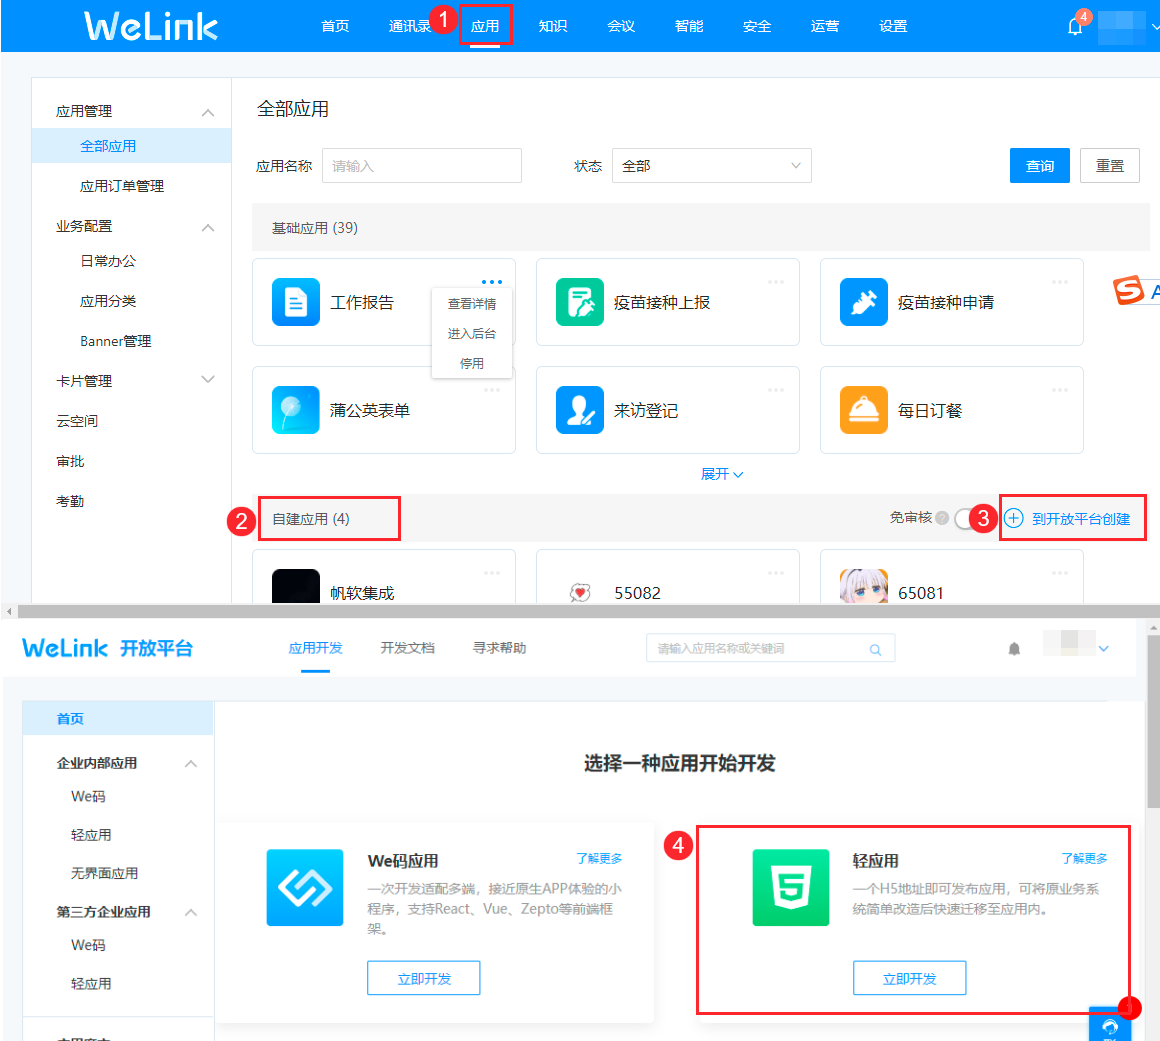The image size is (1160, 1041).
Task: Open the three-dot menu on 帆软集成 card
Action: [492, 573]
